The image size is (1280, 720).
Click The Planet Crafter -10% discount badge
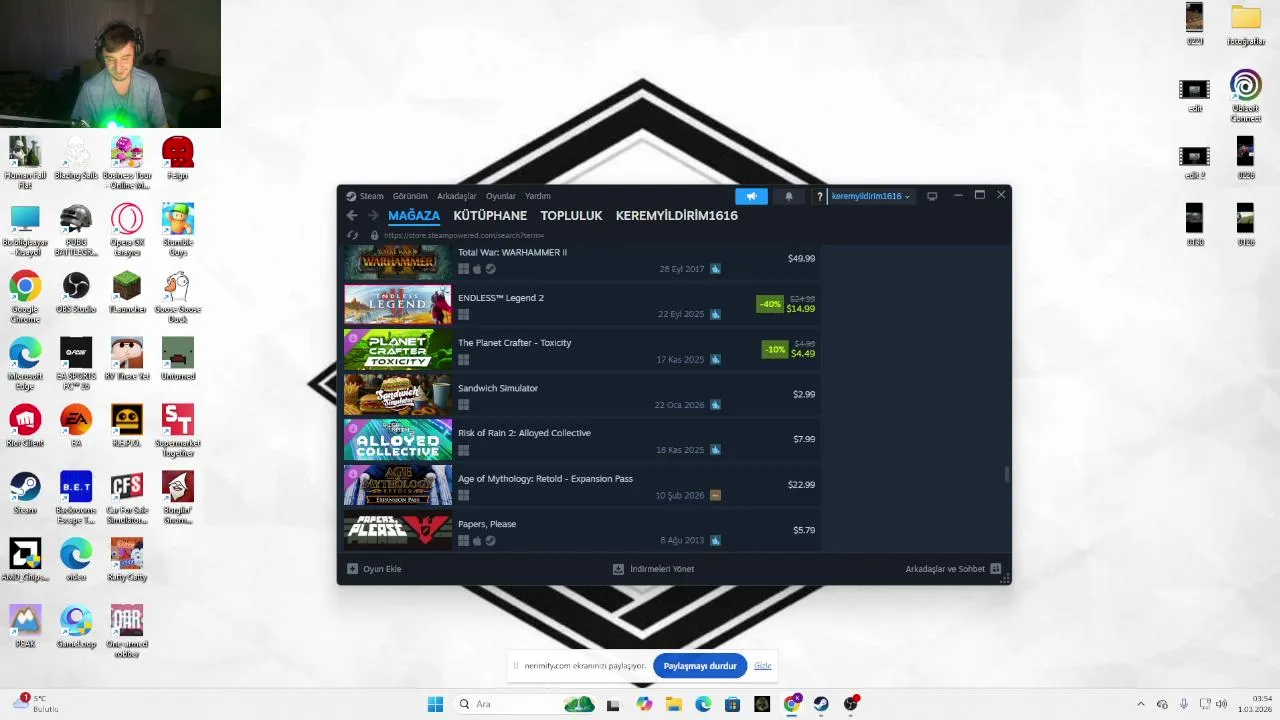click(x=775, y=349)
